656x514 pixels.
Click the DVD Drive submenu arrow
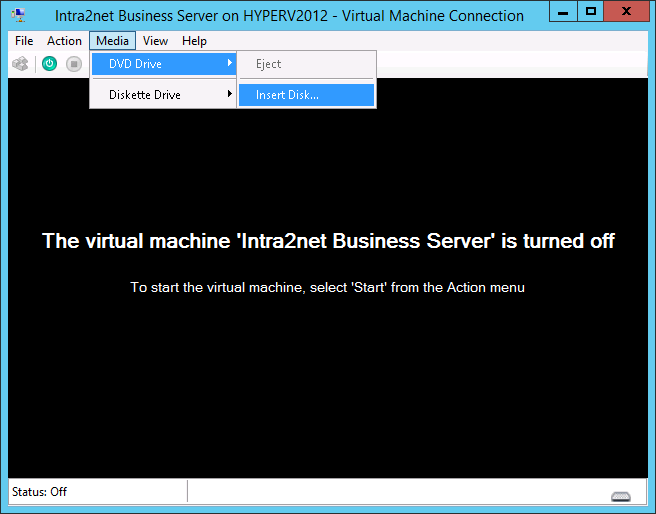tap(229, 63)
